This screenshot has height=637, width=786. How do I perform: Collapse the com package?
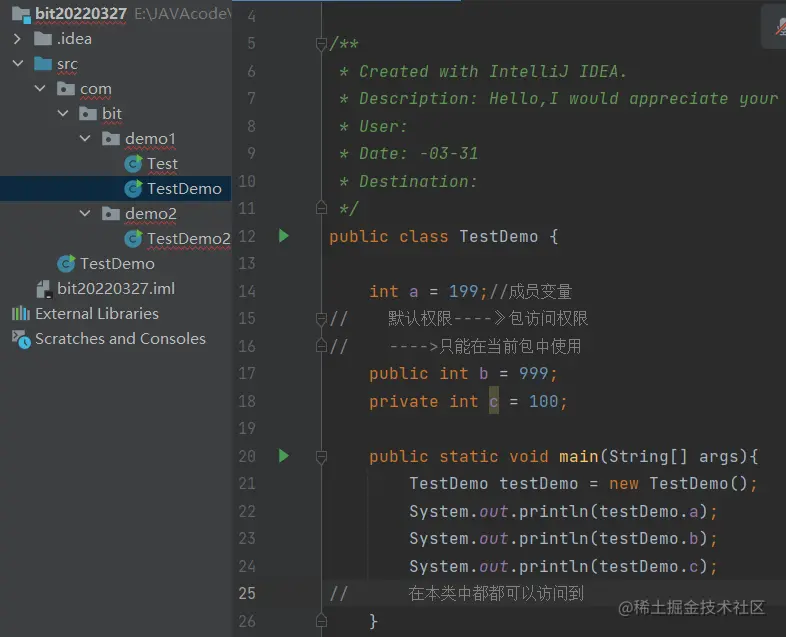(x=40, y=89)
